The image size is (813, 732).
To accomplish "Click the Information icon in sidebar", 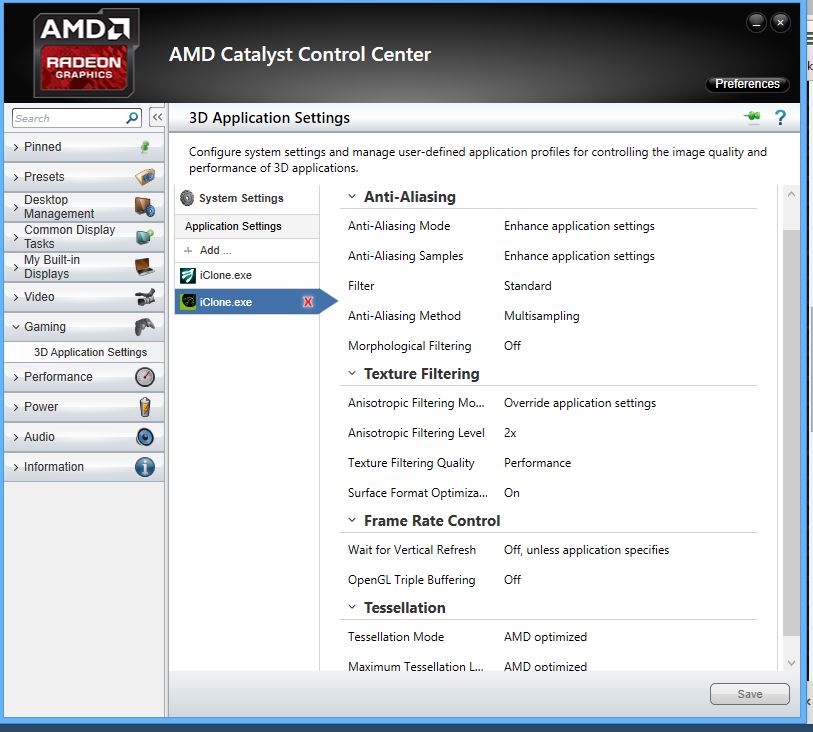I will [x=145, y=467].
